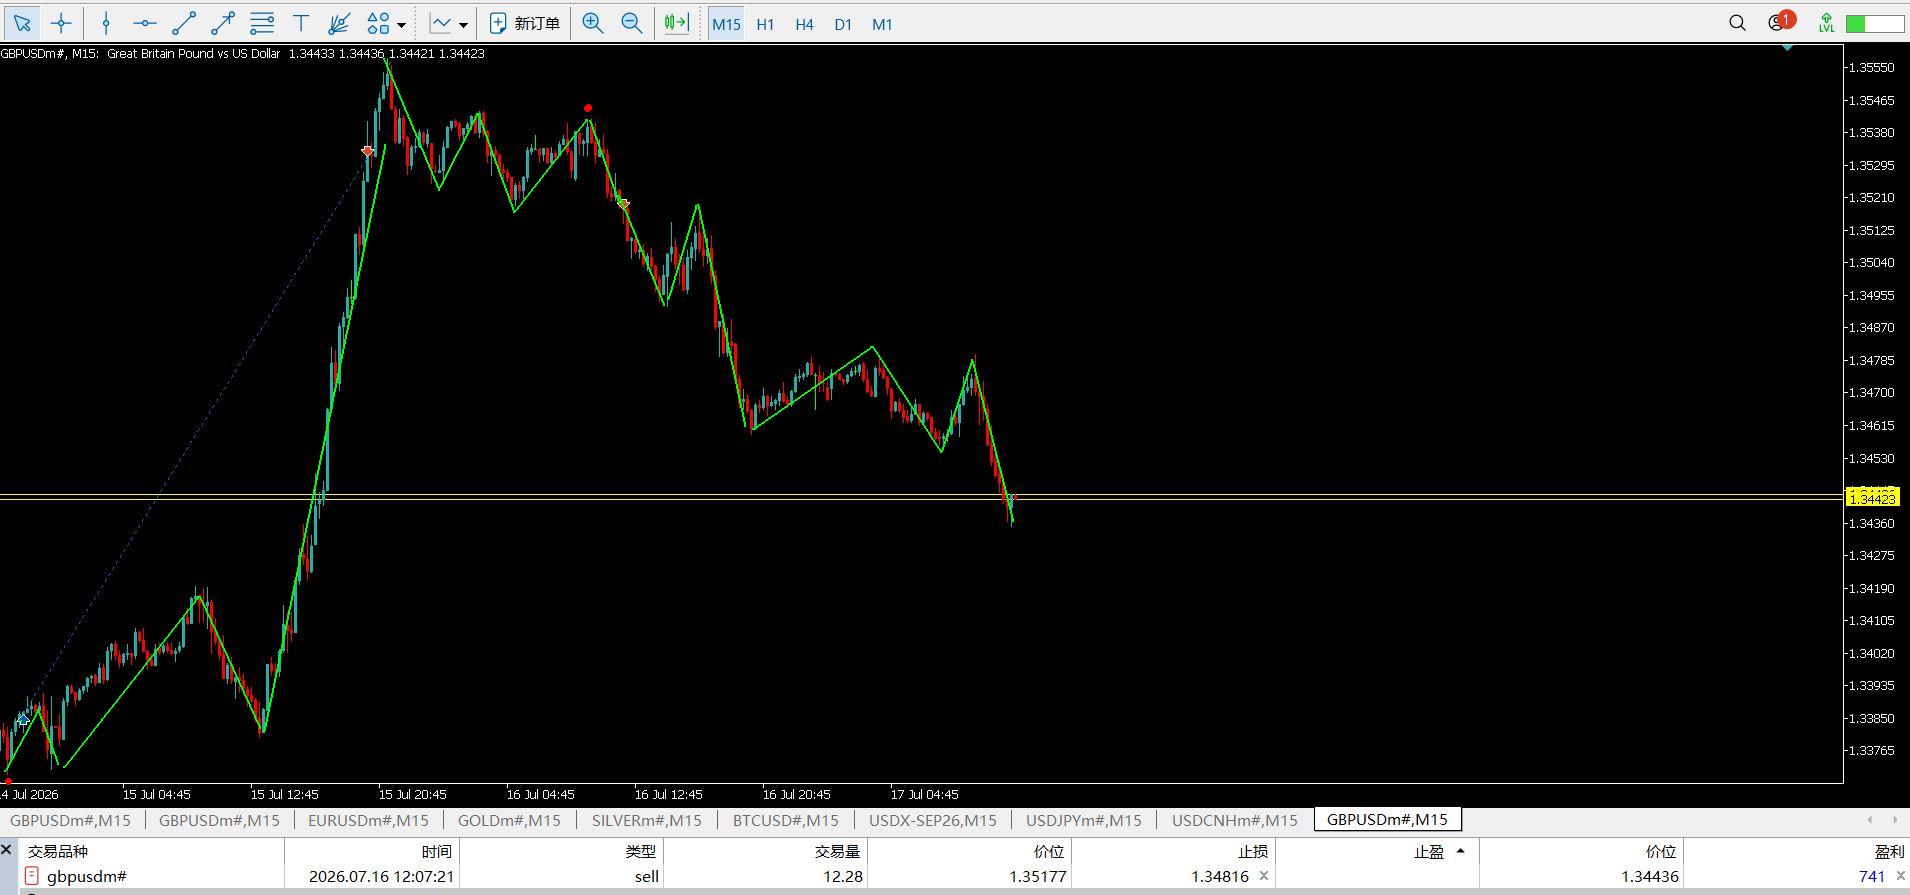
Task: Switch timeframe to D1
Action: click(843, 24)
